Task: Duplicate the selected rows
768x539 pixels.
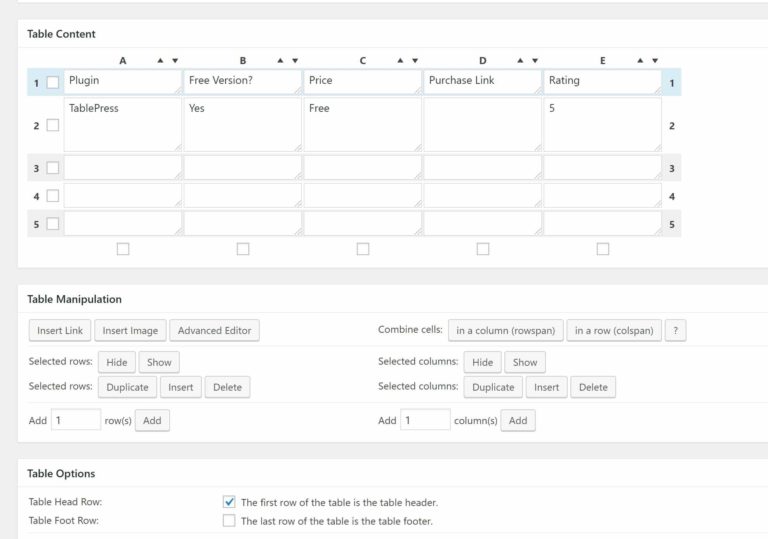Action: [x=127, y=387]
